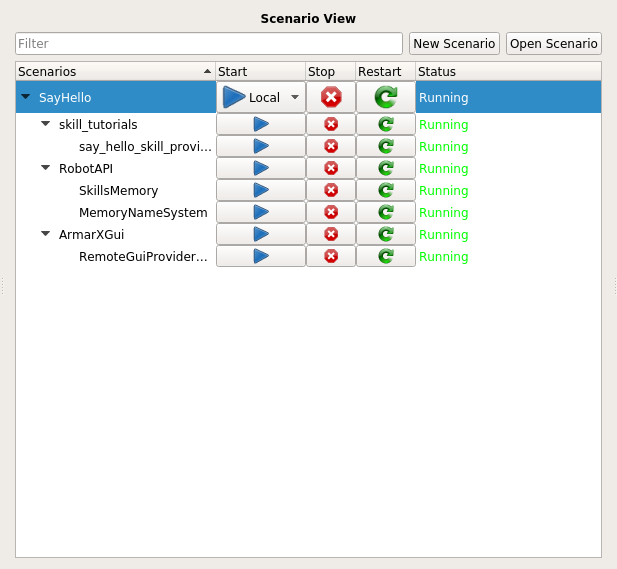Stop the RemoteGuiProvider component
Viewport: 617px width, 569px height.
coord(331,256)
